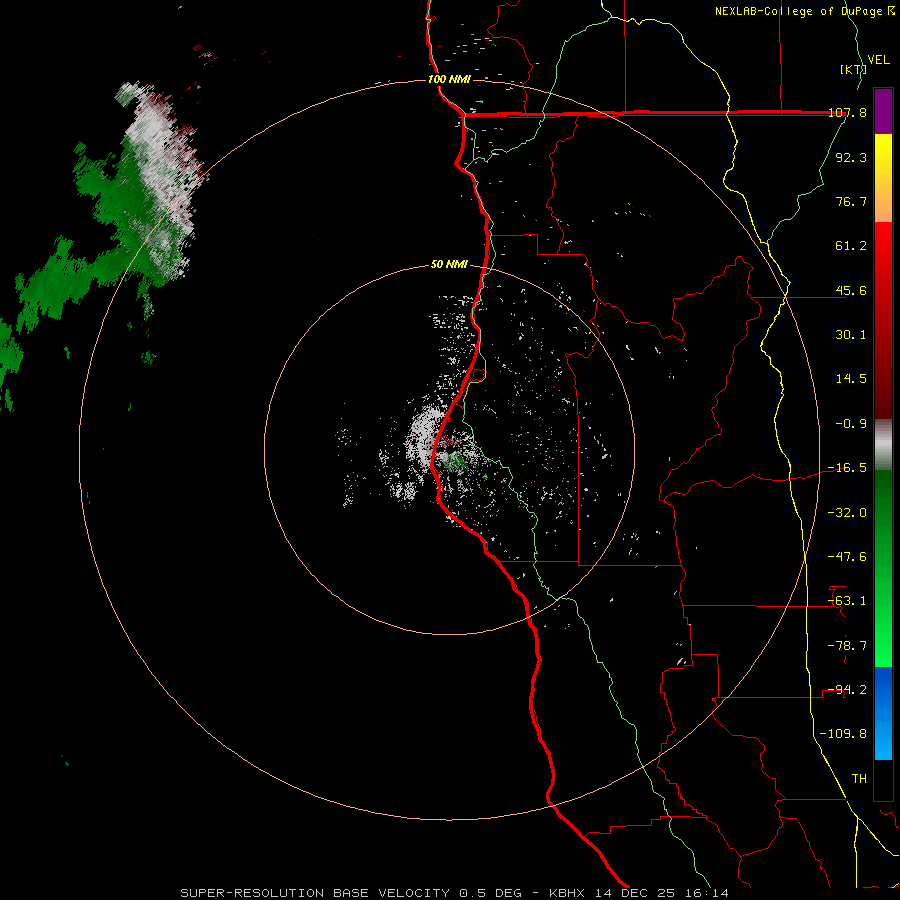Click the blue segment of the color bar

pyautogui.click(x=883, y=713)
